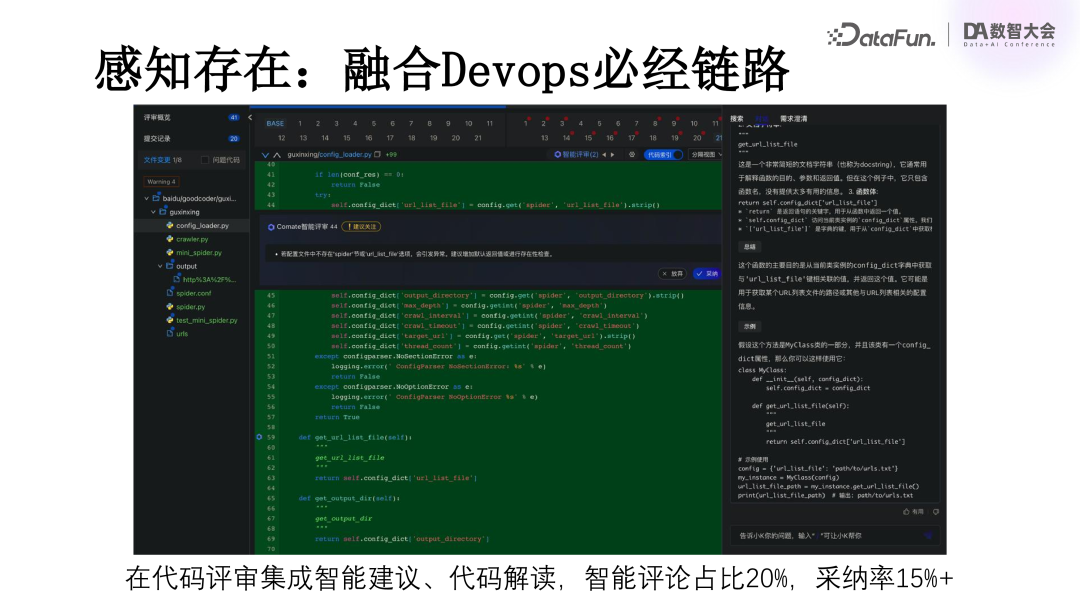Click the +99 added lines count
The height and width of the screenshot is (608, 1080).
[x=391, y=155]
